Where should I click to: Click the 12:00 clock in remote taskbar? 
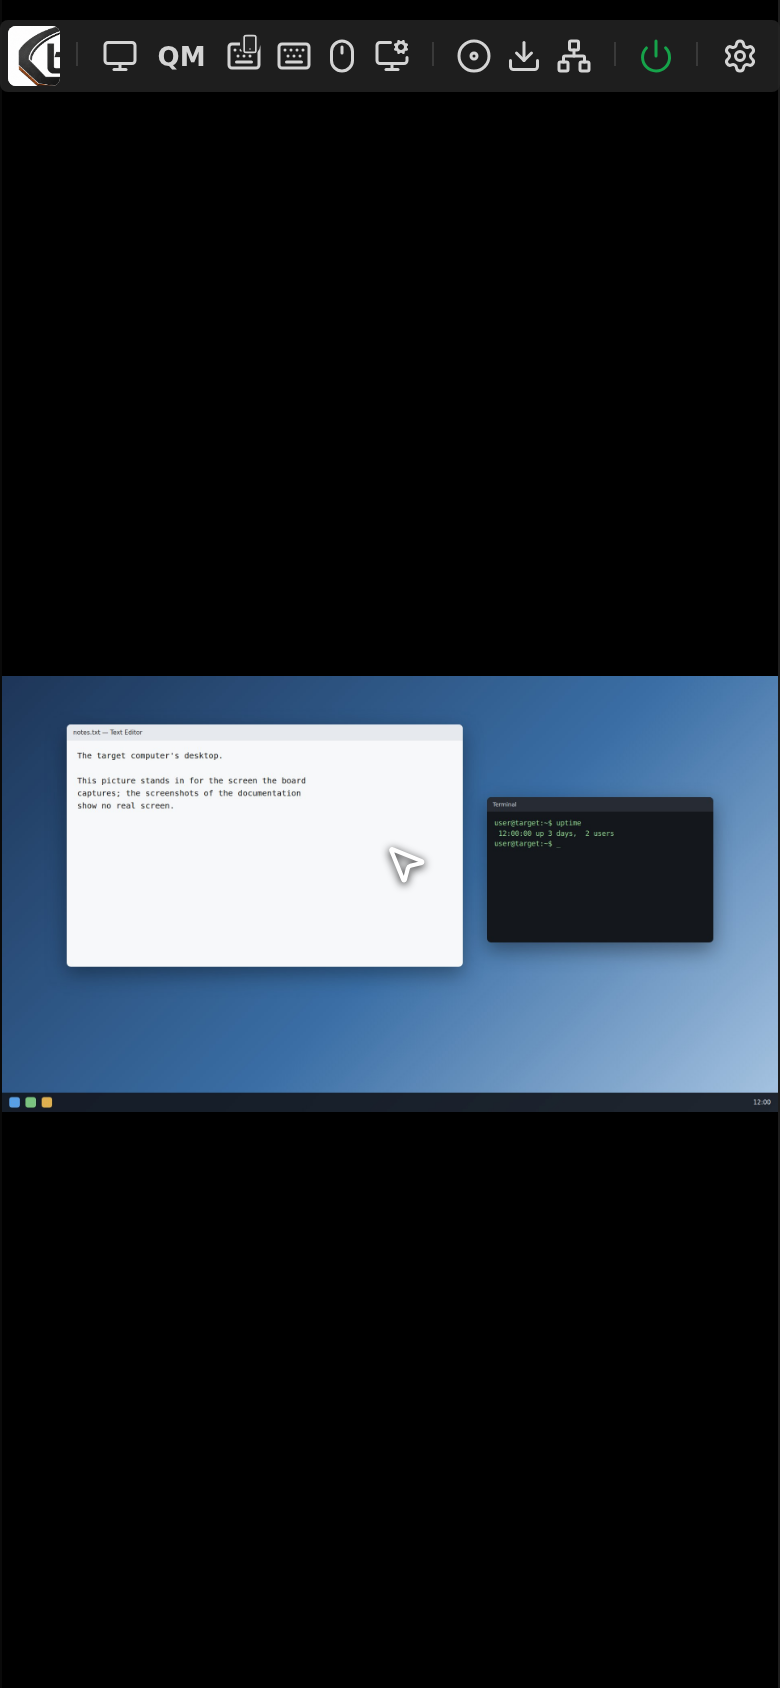tap(762, 1102)
